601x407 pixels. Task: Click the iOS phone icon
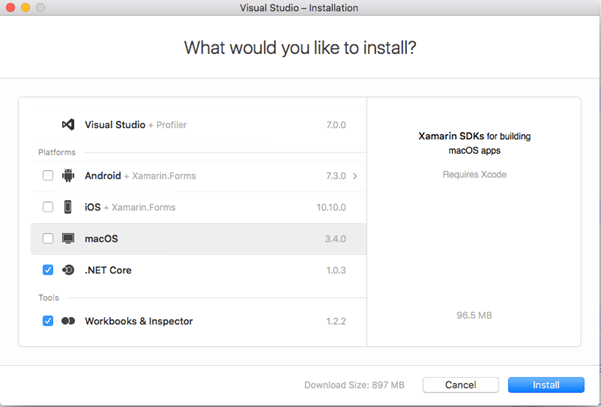tap(68, 207)
